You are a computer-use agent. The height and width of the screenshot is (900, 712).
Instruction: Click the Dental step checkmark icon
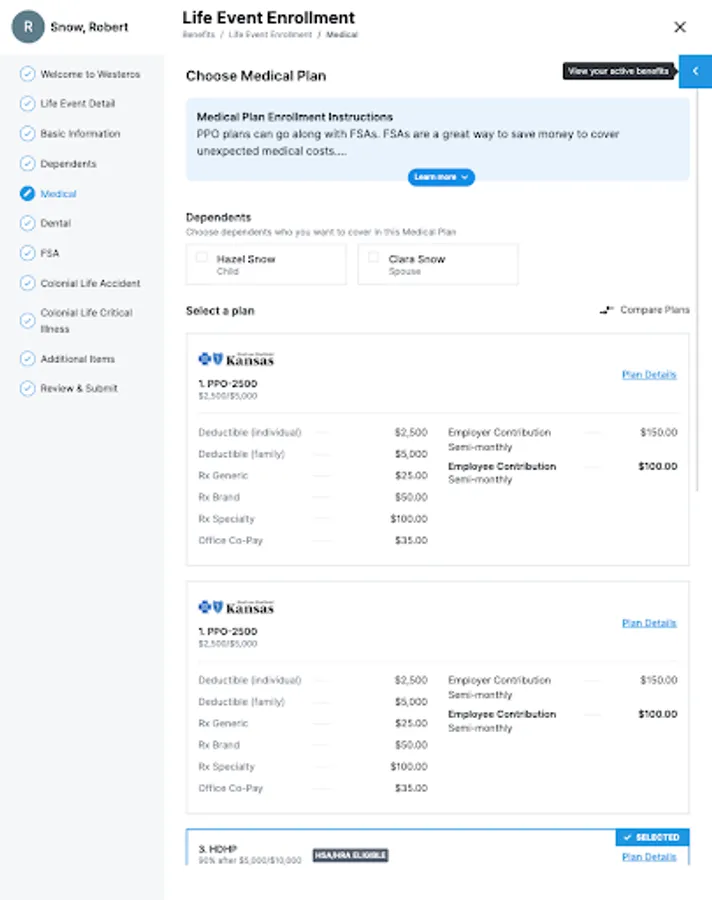[x=27, y=224]
